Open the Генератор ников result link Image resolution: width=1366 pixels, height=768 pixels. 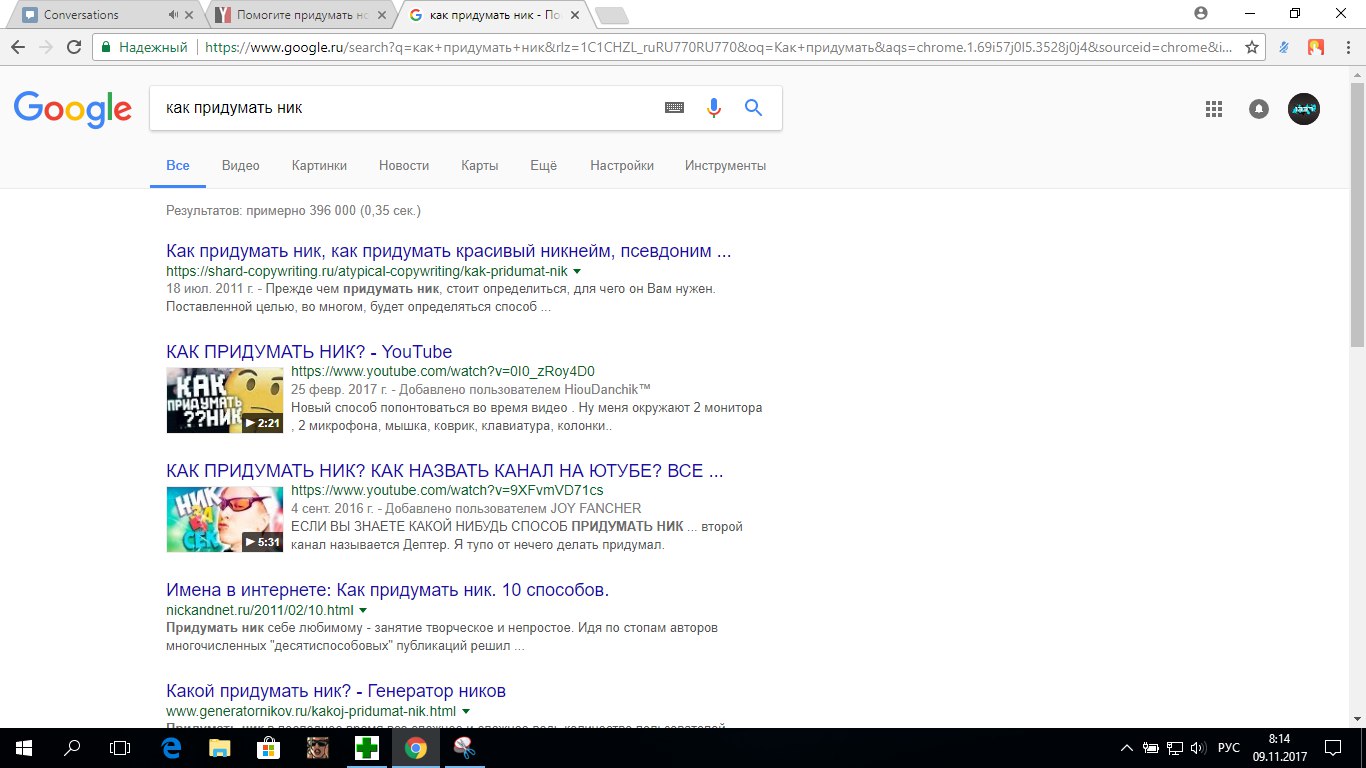pos(335,690)
